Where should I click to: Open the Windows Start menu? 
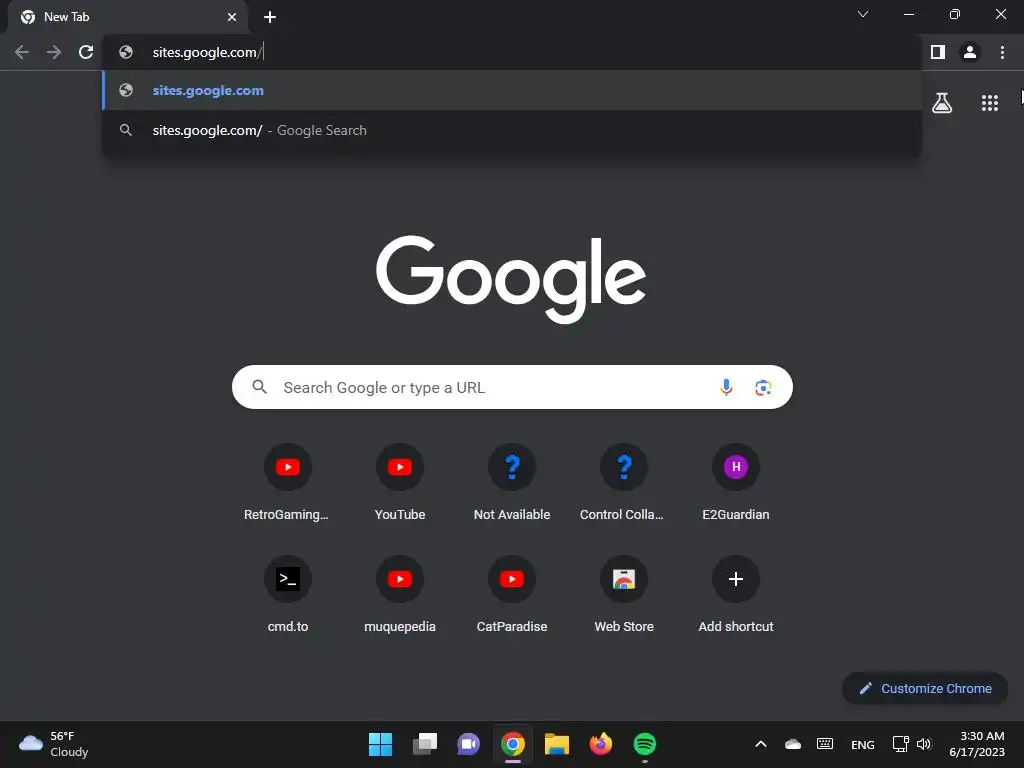[380, 744]
